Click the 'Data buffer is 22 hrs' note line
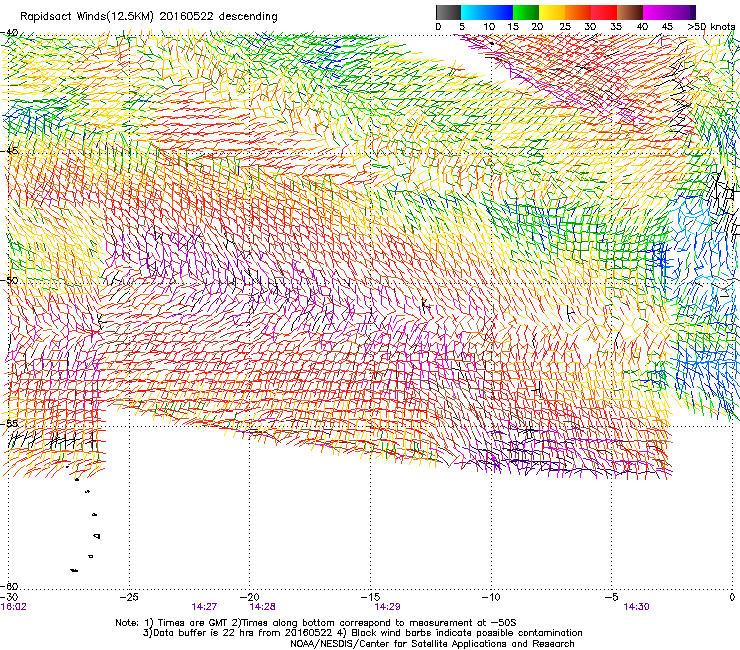The image size is (740, 650). (x=362, y=633)
